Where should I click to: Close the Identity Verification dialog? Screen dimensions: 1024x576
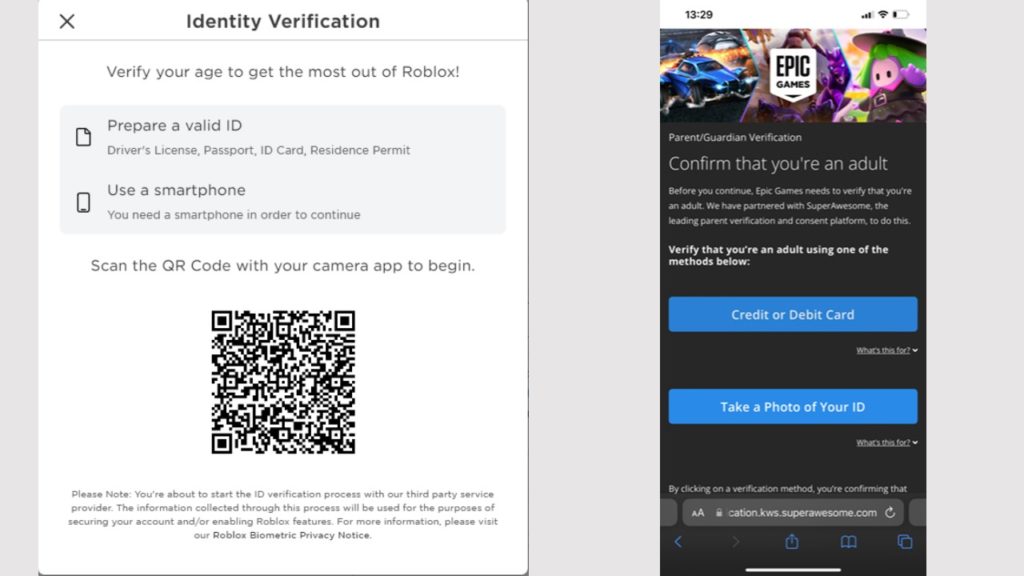point(67,21)
